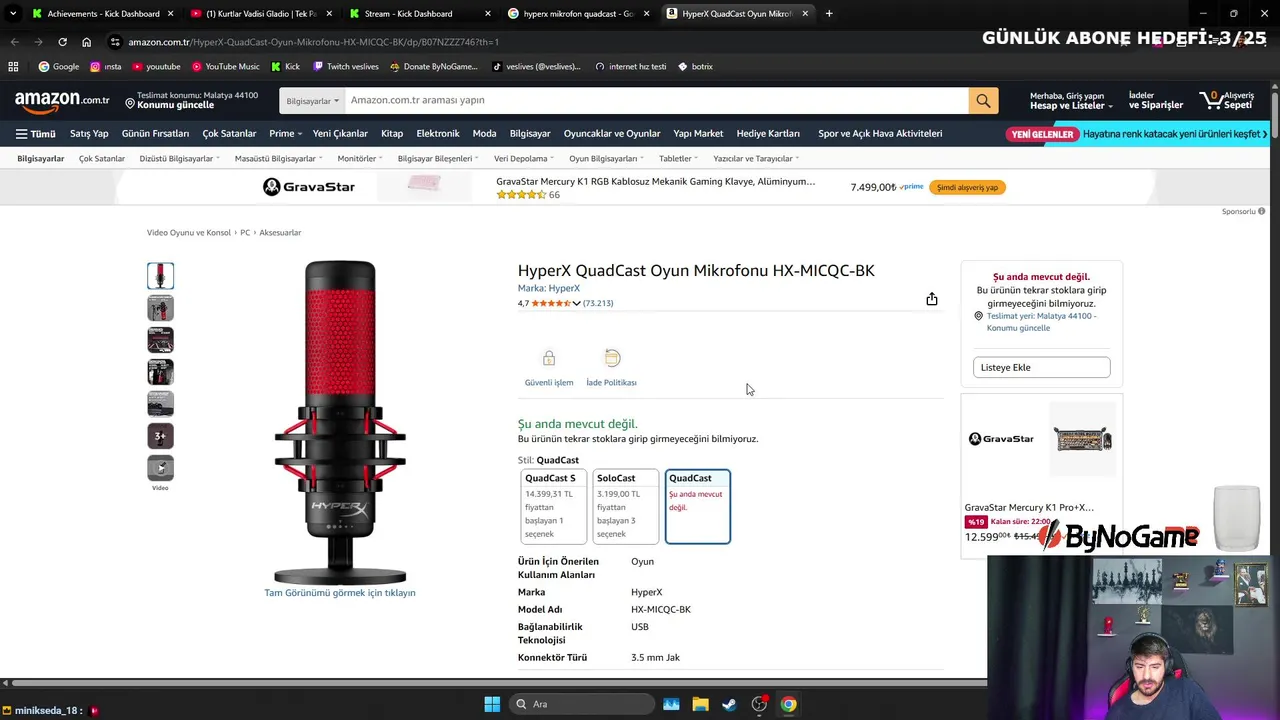Switch to hyperx mikrofon quadcast Google tab
The image size is (1280, 720).
pyautogui.click(x=579, y=13)
